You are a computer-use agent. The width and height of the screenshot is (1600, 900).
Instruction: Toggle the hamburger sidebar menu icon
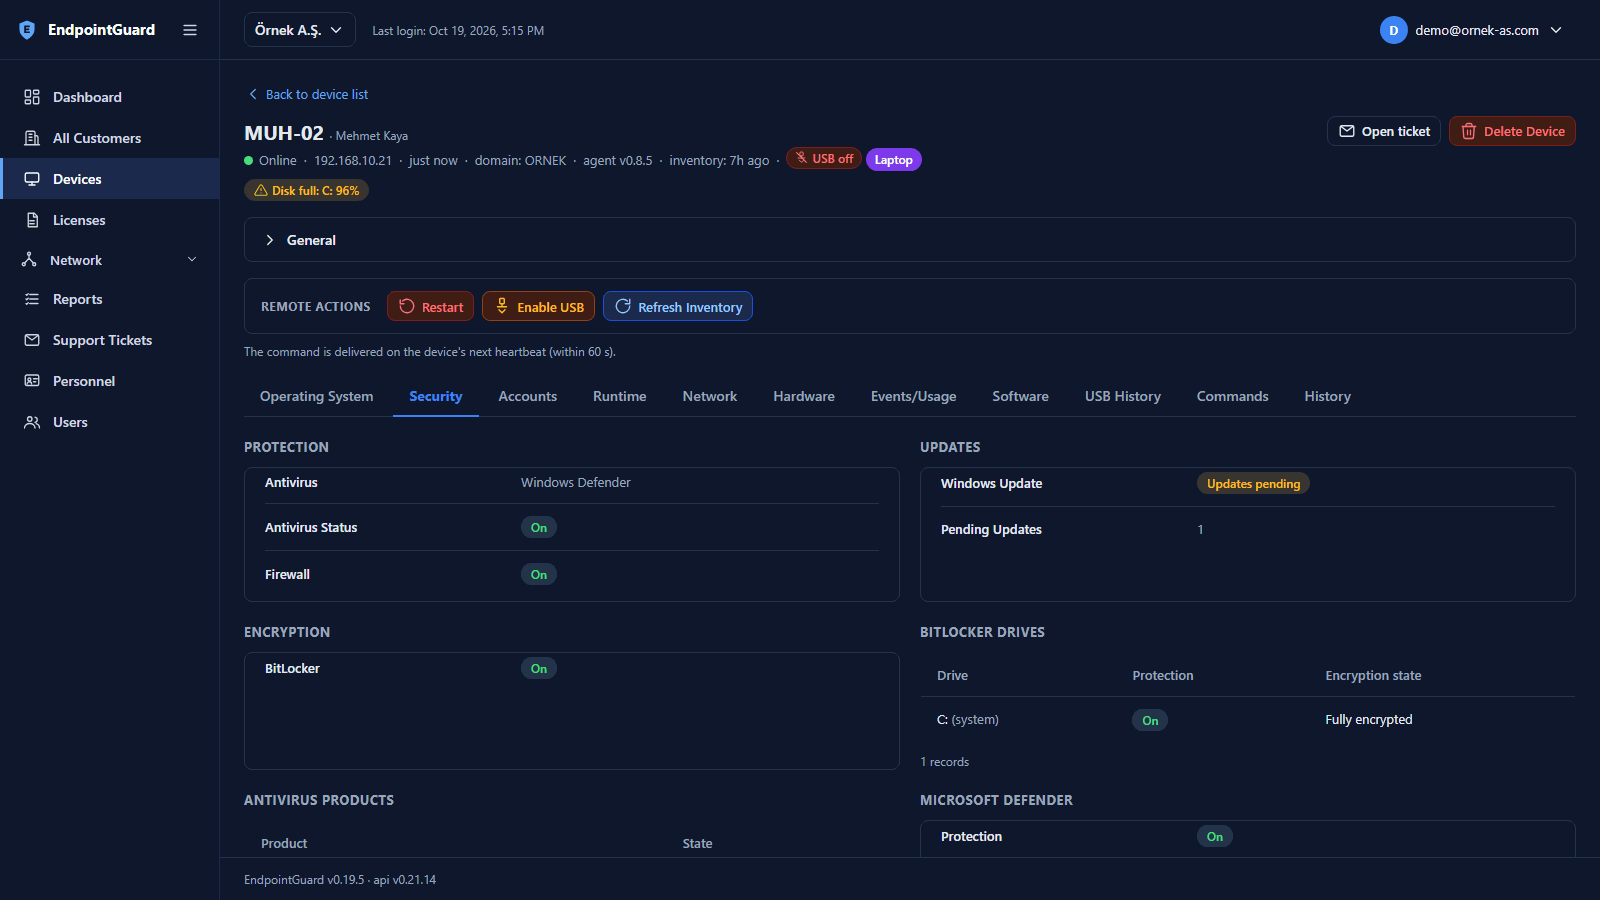190,30
